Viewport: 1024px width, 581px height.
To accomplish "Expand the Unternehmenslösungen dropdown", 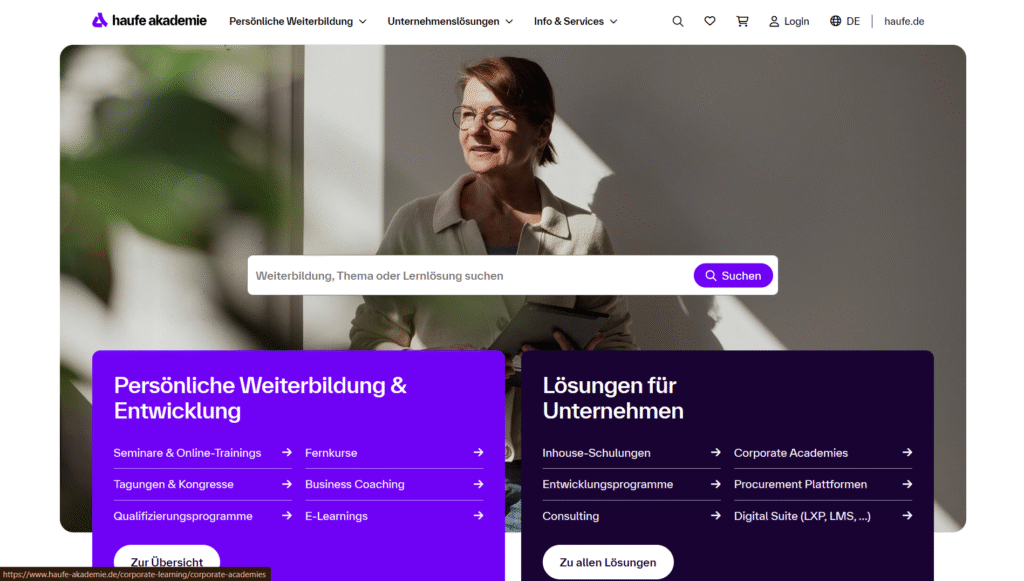I will click(x=450, y=22).
